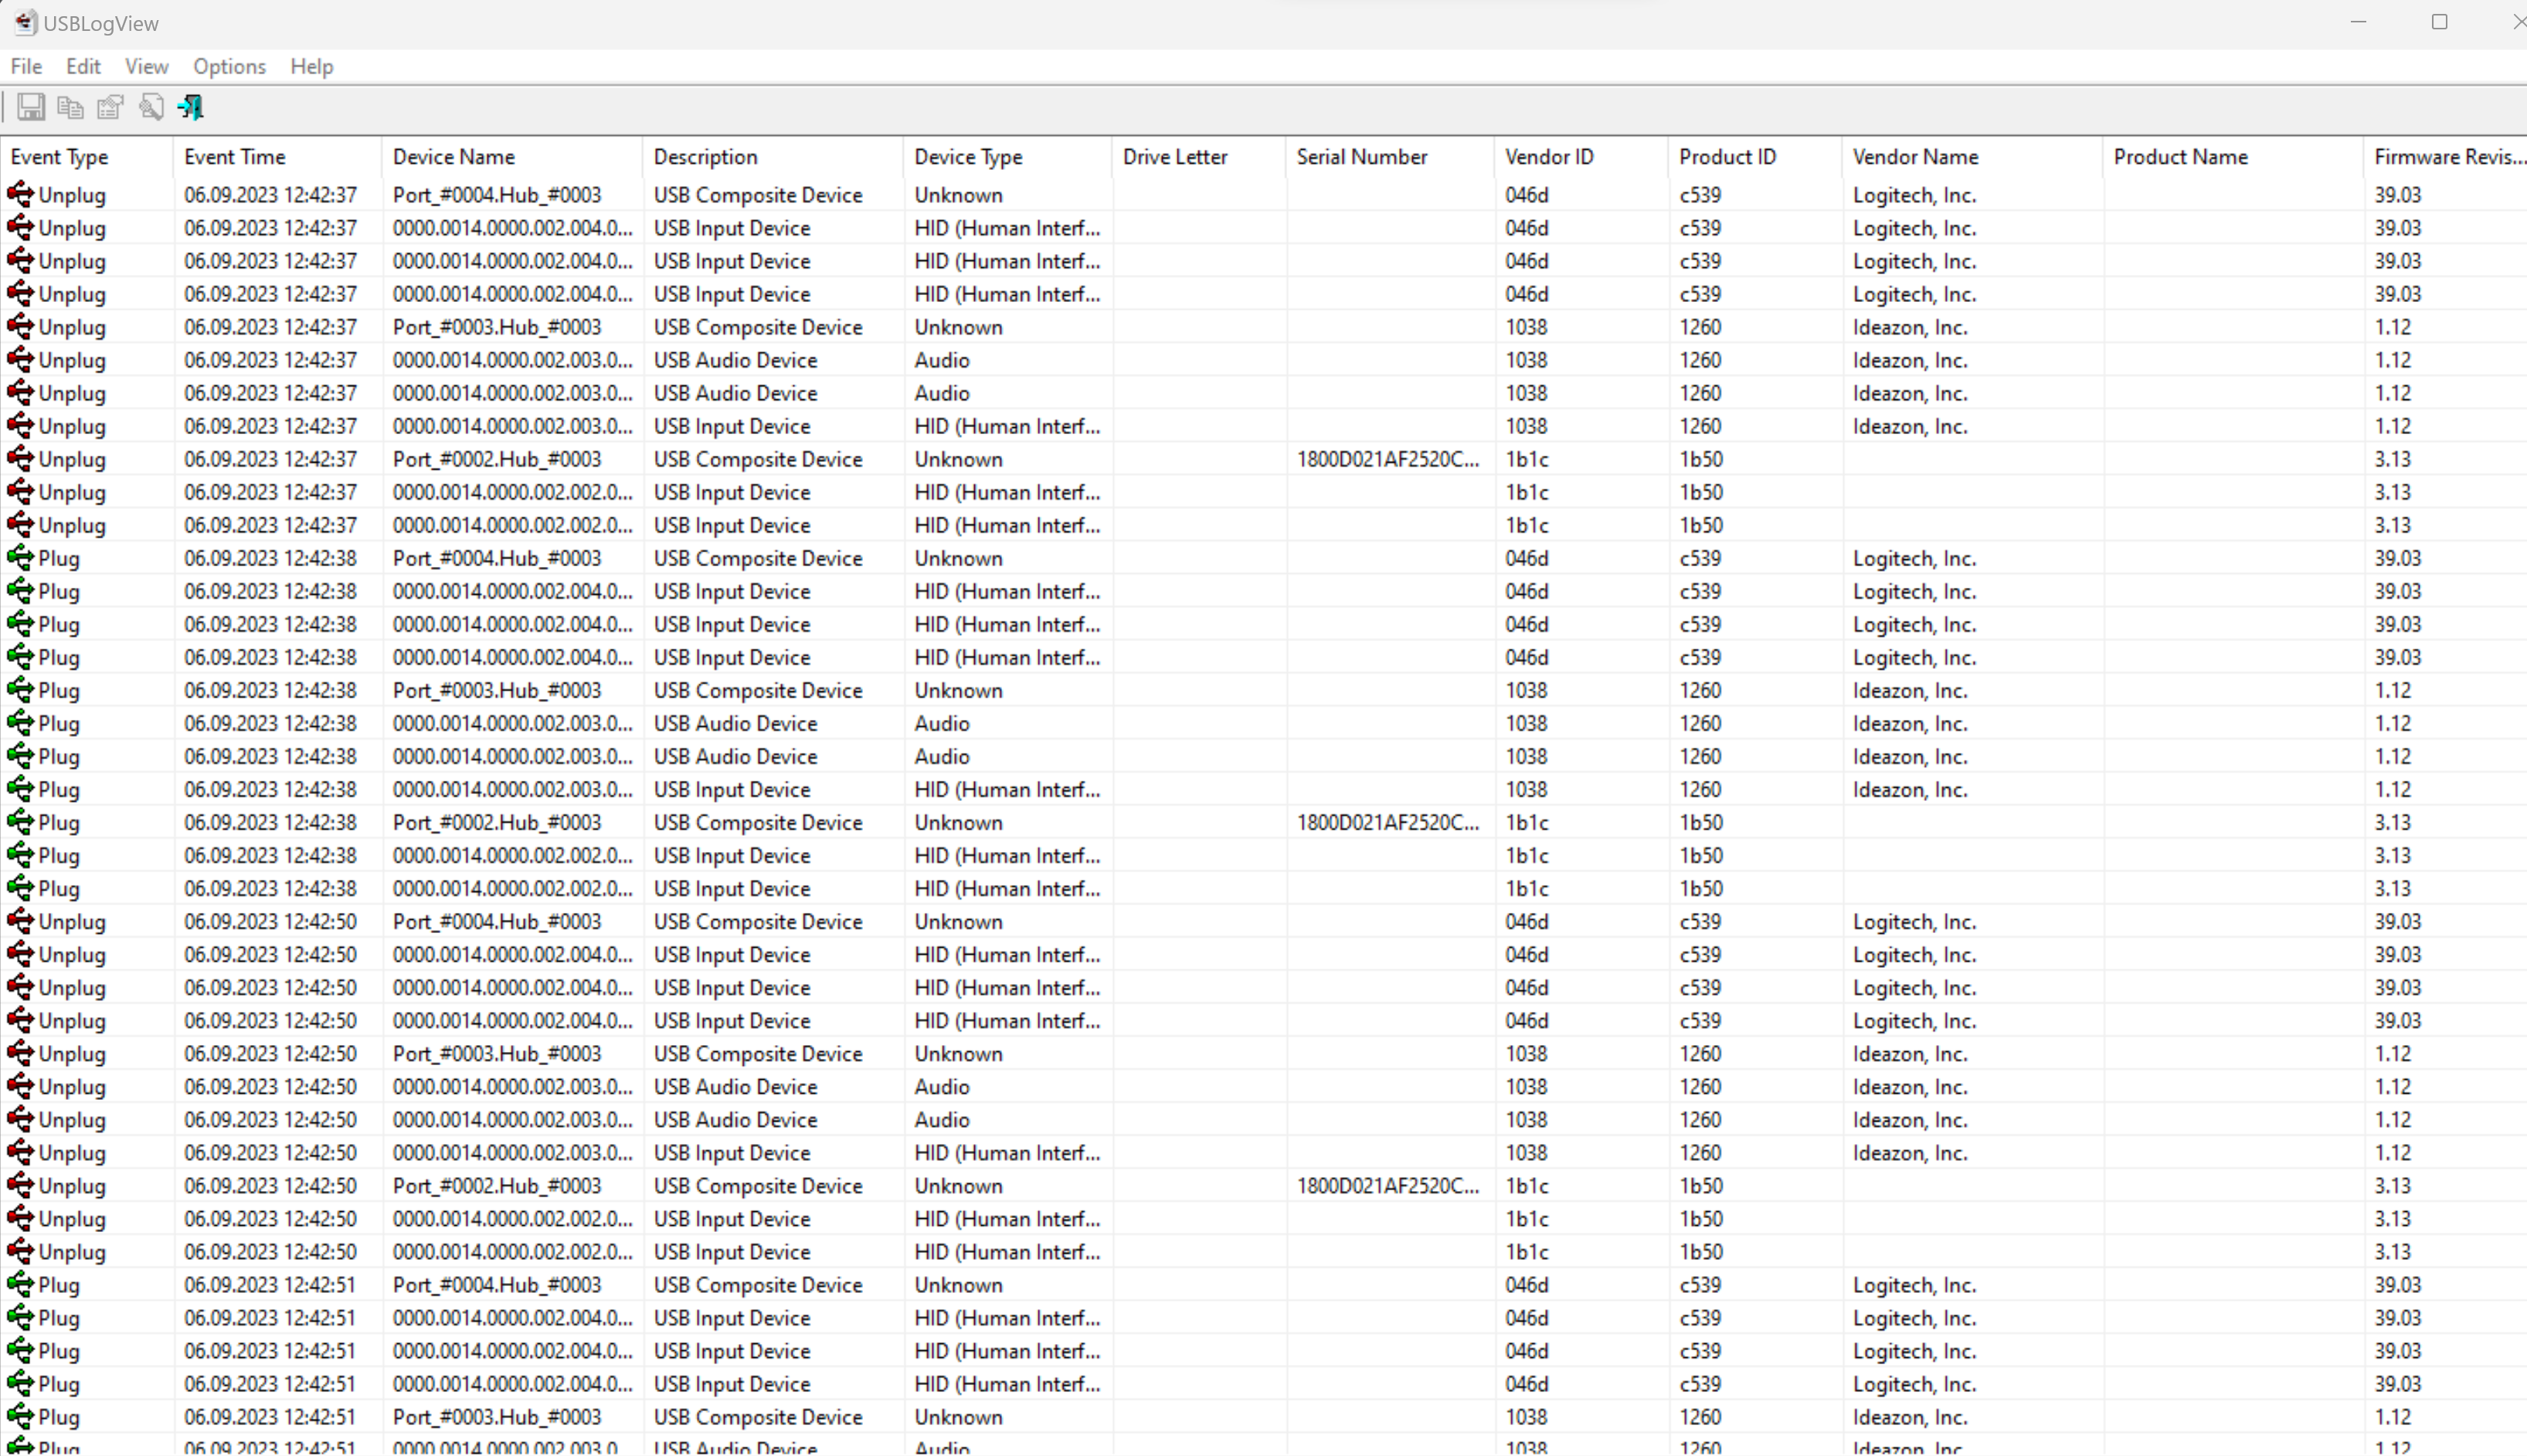The width and height of the screenshot is (2527, 1456).
Task: Open the Help menu
Action: 311,66
